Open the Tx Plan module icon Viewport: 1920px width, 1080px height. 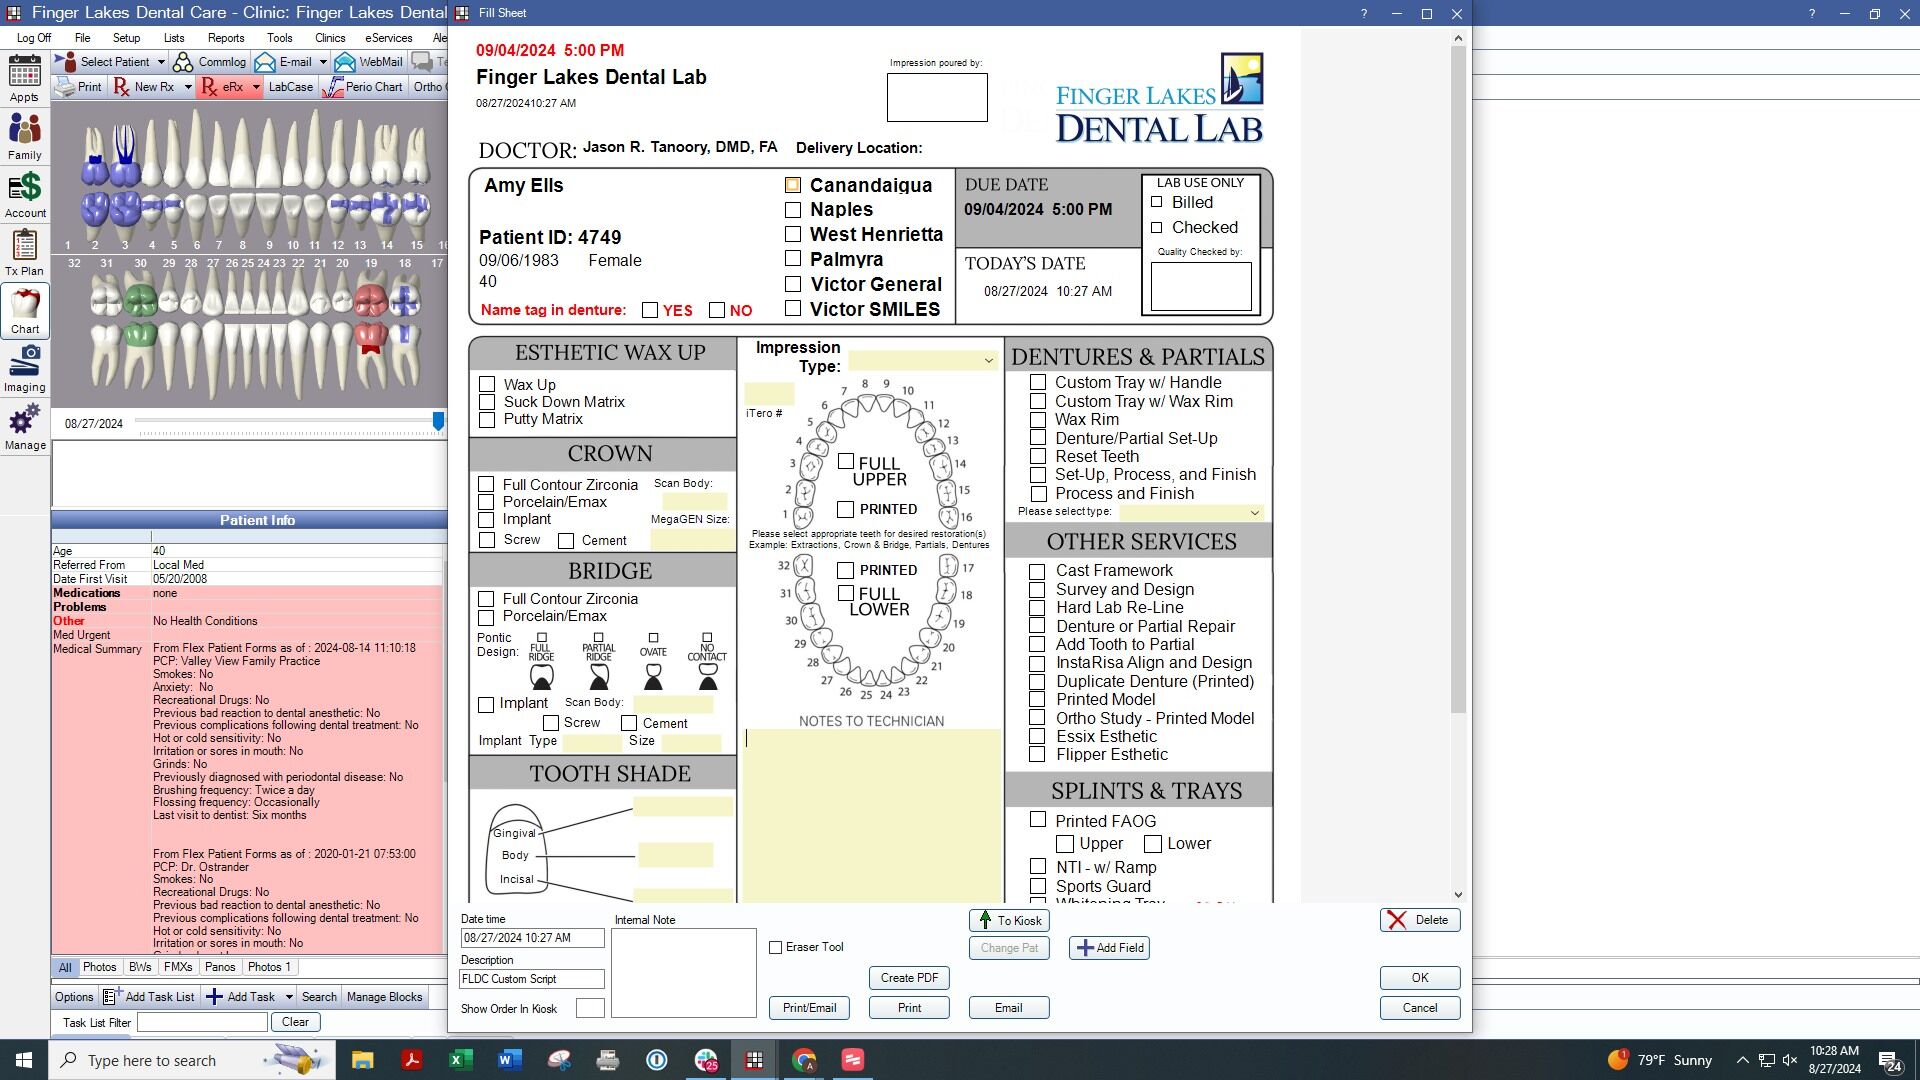point(24,252)
